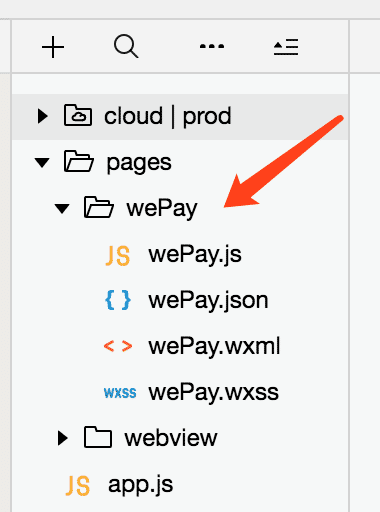Open the three-dots more options menu
Image resolution: width=380 pixels, height=512 pixels.
pos(212,46)
